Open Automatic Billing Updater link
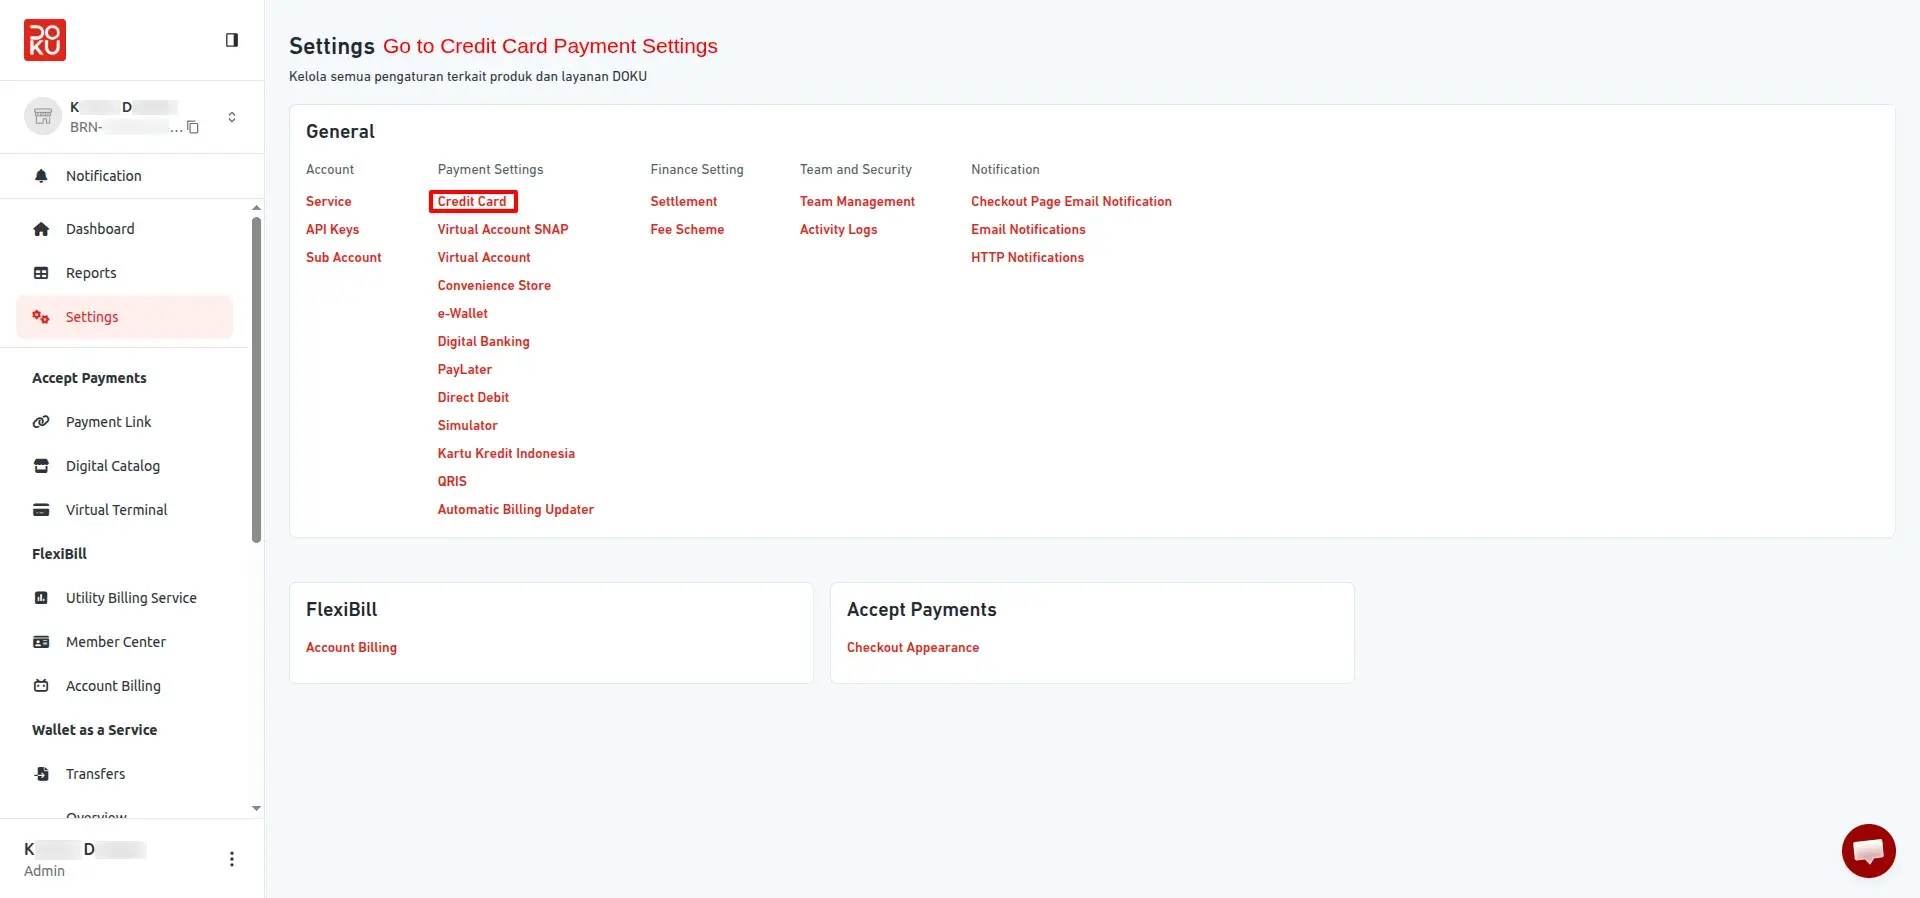Image resolution: width=1920 pixels, height=898 pixels. tap(515, 509)
